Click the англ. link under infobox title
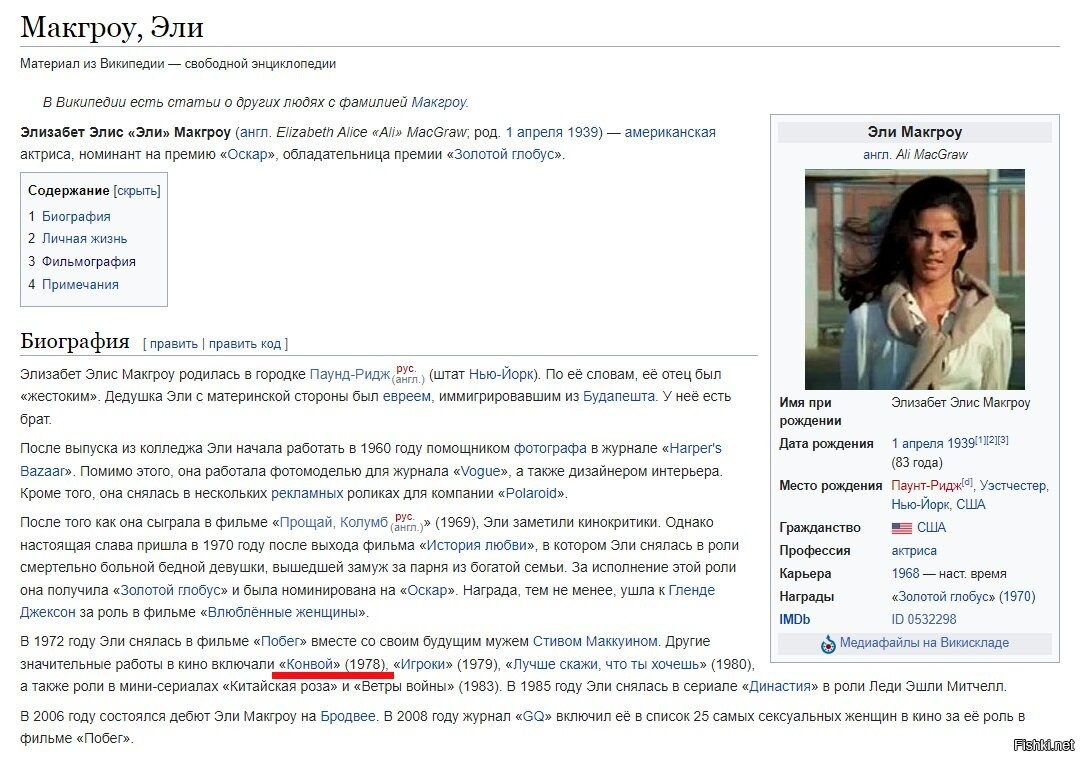The image size is (1080, 757). pos(877,155)
